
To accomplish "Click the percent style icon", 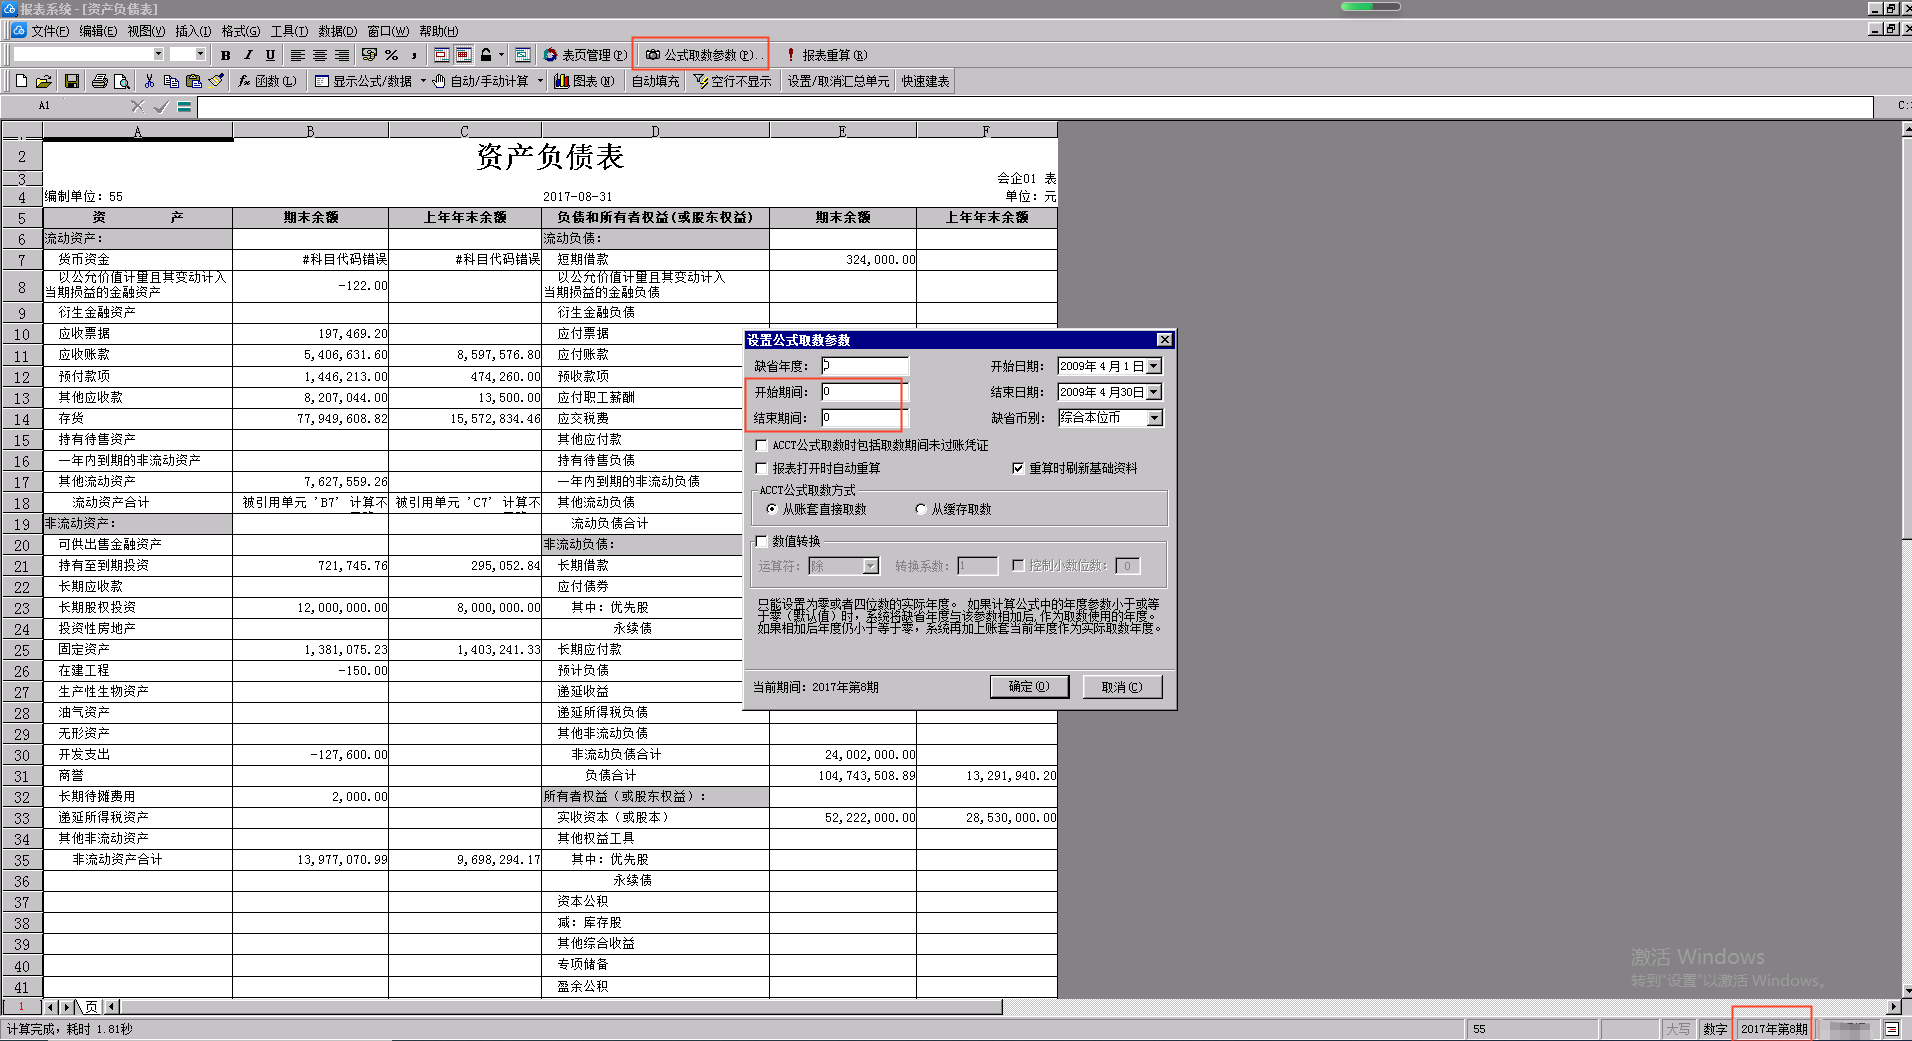I will coord(392,55).
